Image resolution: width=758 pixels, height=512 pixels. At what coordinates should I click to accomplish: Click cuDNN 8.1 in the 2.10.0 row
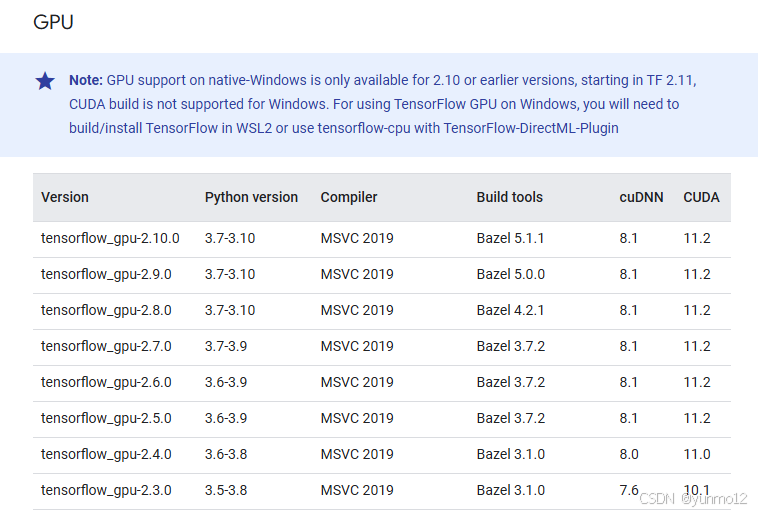coord(628,238)
